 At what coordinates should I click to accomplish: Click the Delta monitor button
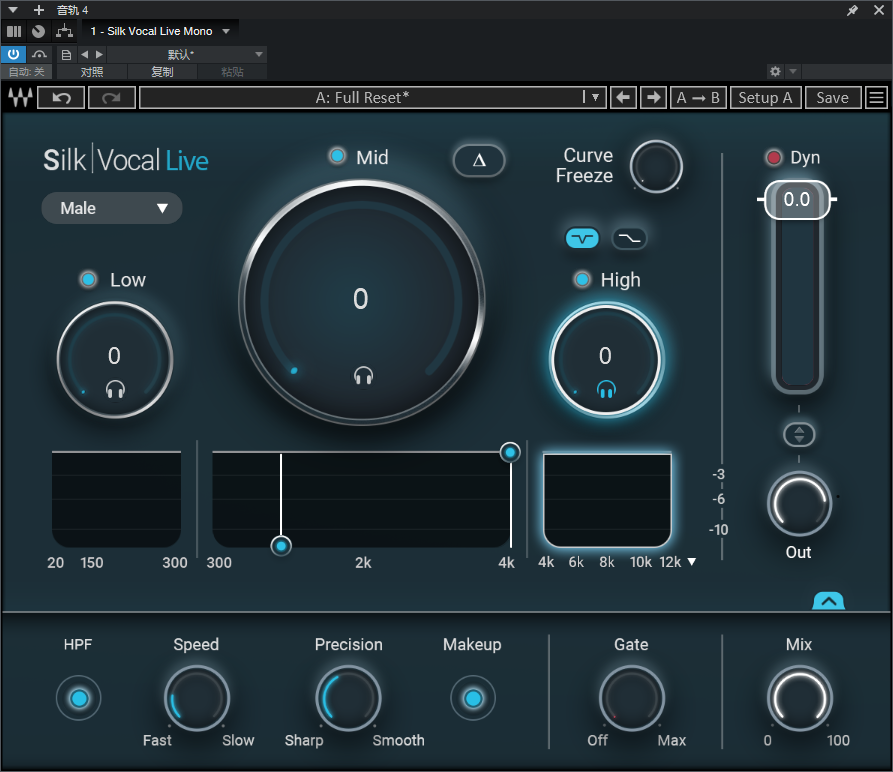[x=479, y=161]
